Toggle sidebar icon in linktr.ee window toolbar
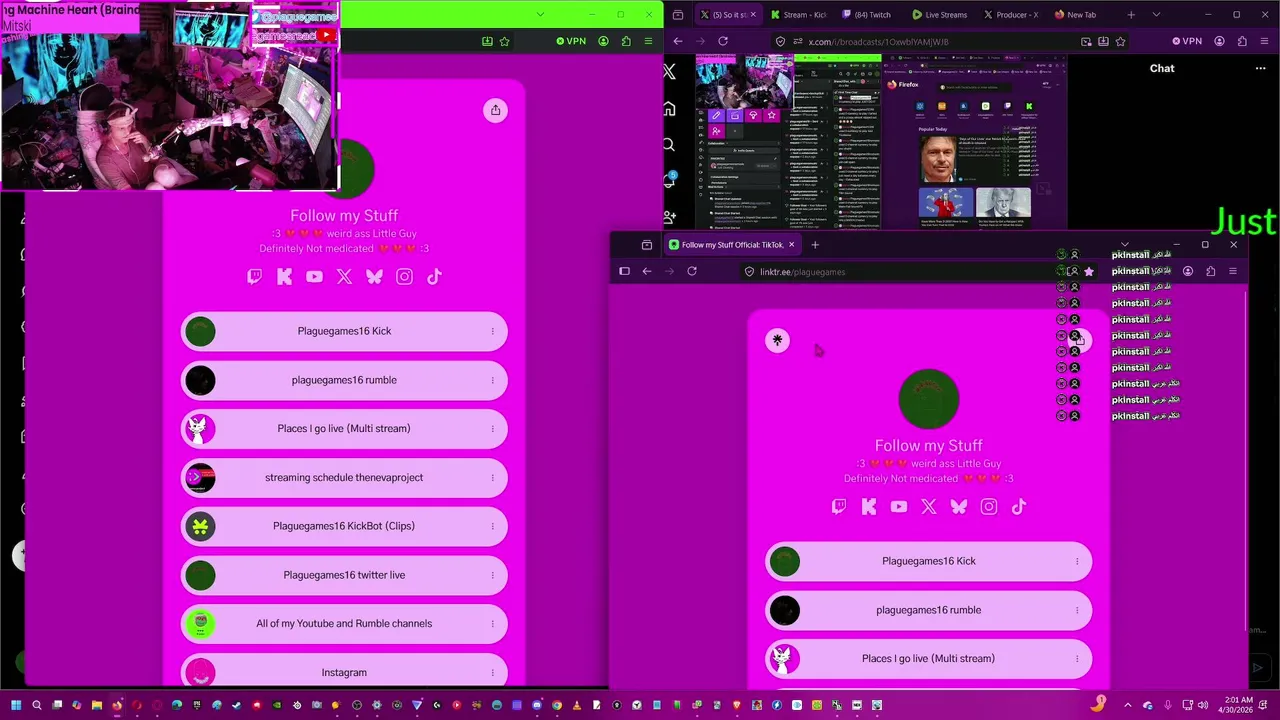The width and height of the screenshot is (1280, 720). 624,271
